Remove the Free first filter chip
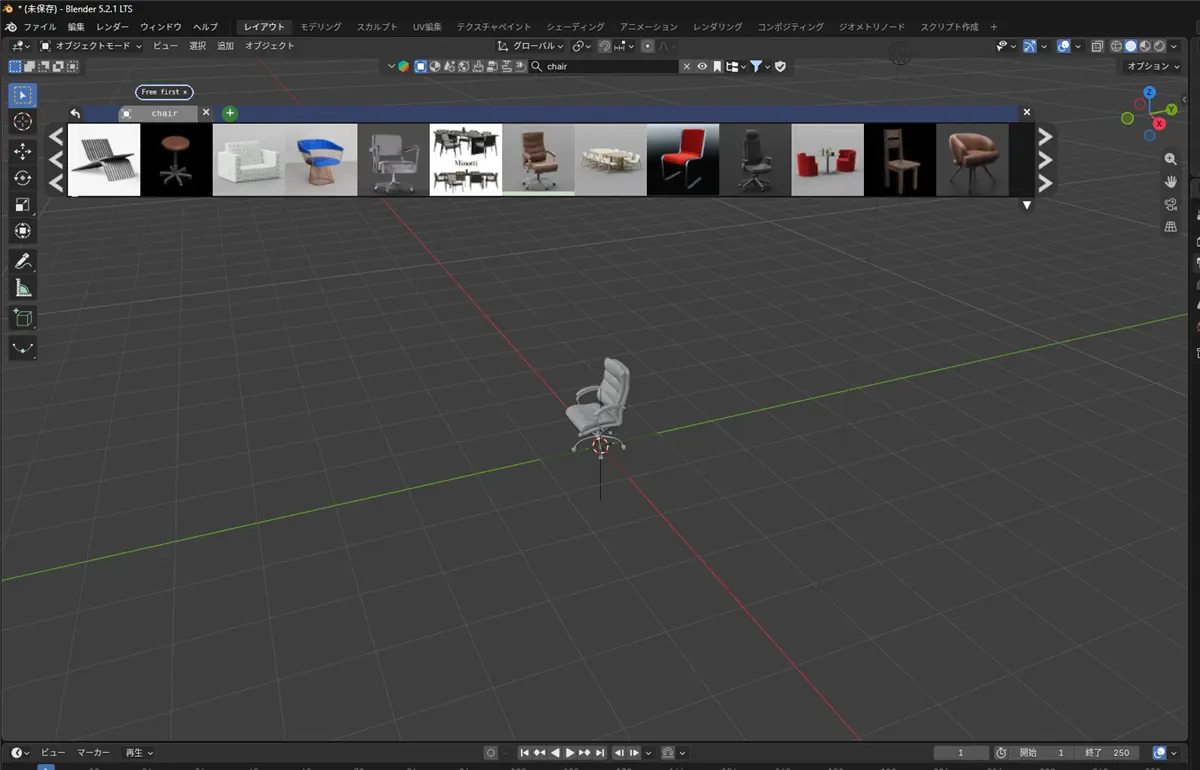Image resolution: width=1200 pixels, height=770 pixels. click(x=185, y=92)
